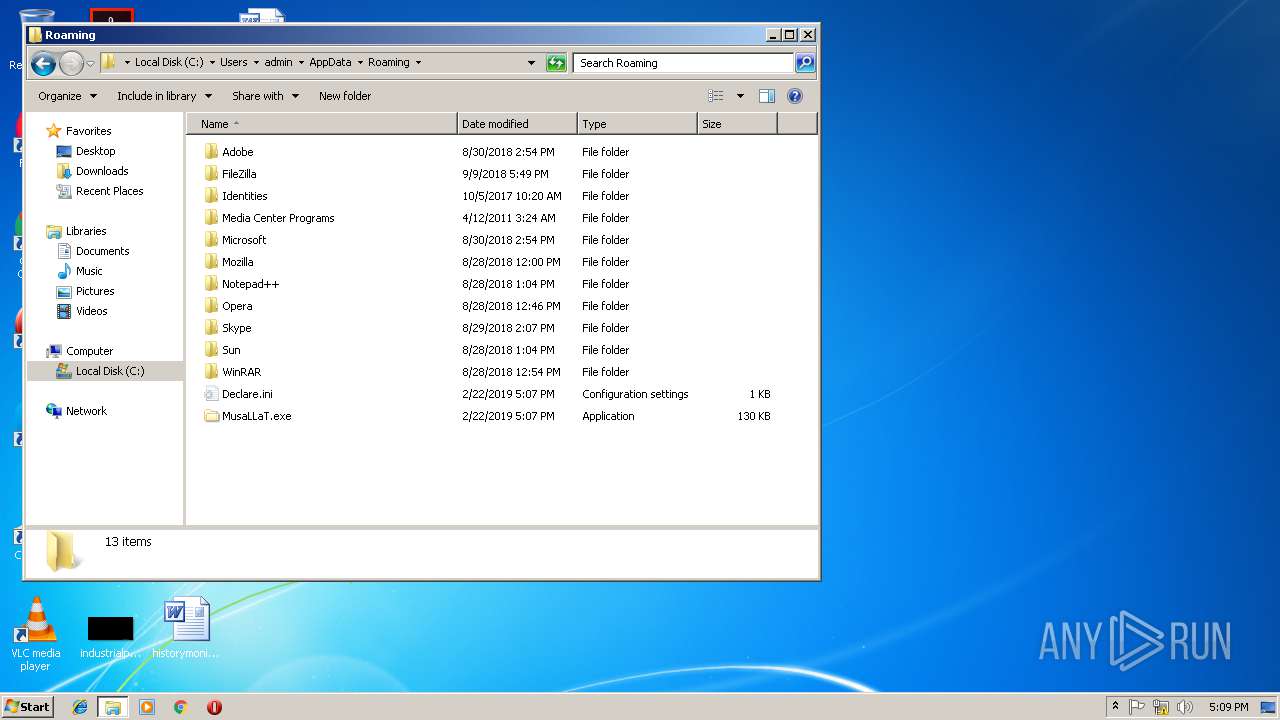
Task: Sort by Size column header
Action: point(737,124)
